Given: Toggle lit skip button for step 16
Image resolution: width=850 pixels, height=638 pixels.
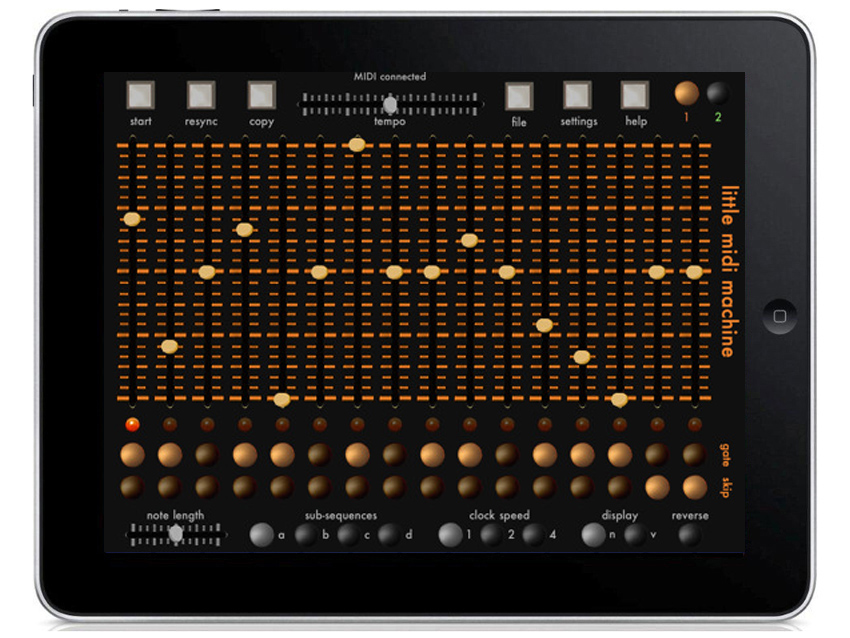Looking at the screenshot, I should pos(694,487).
